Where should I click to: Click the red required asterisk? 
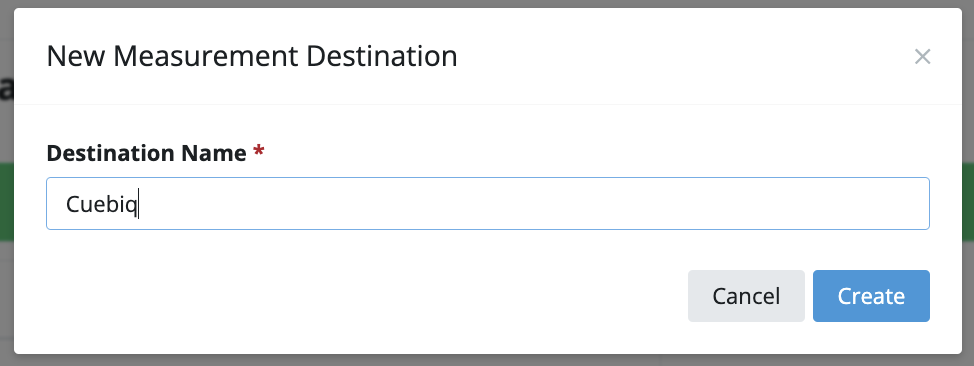click(259, 151)
